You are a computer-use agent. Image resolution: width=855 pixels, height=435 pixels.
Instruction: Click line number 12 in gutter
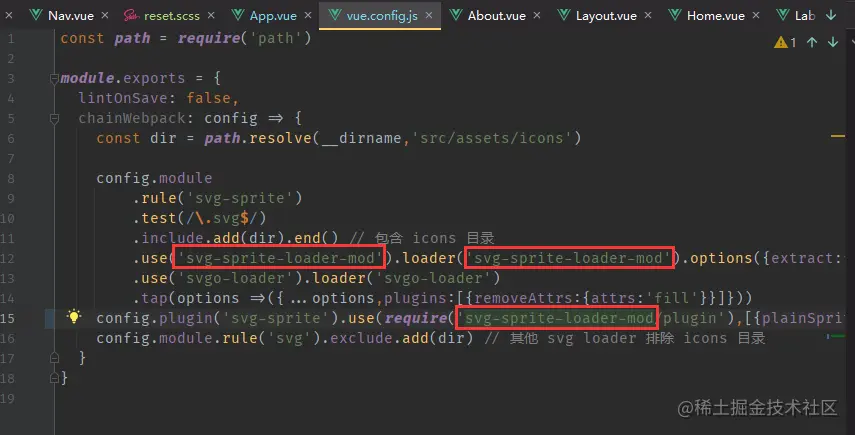pos(8,258)
